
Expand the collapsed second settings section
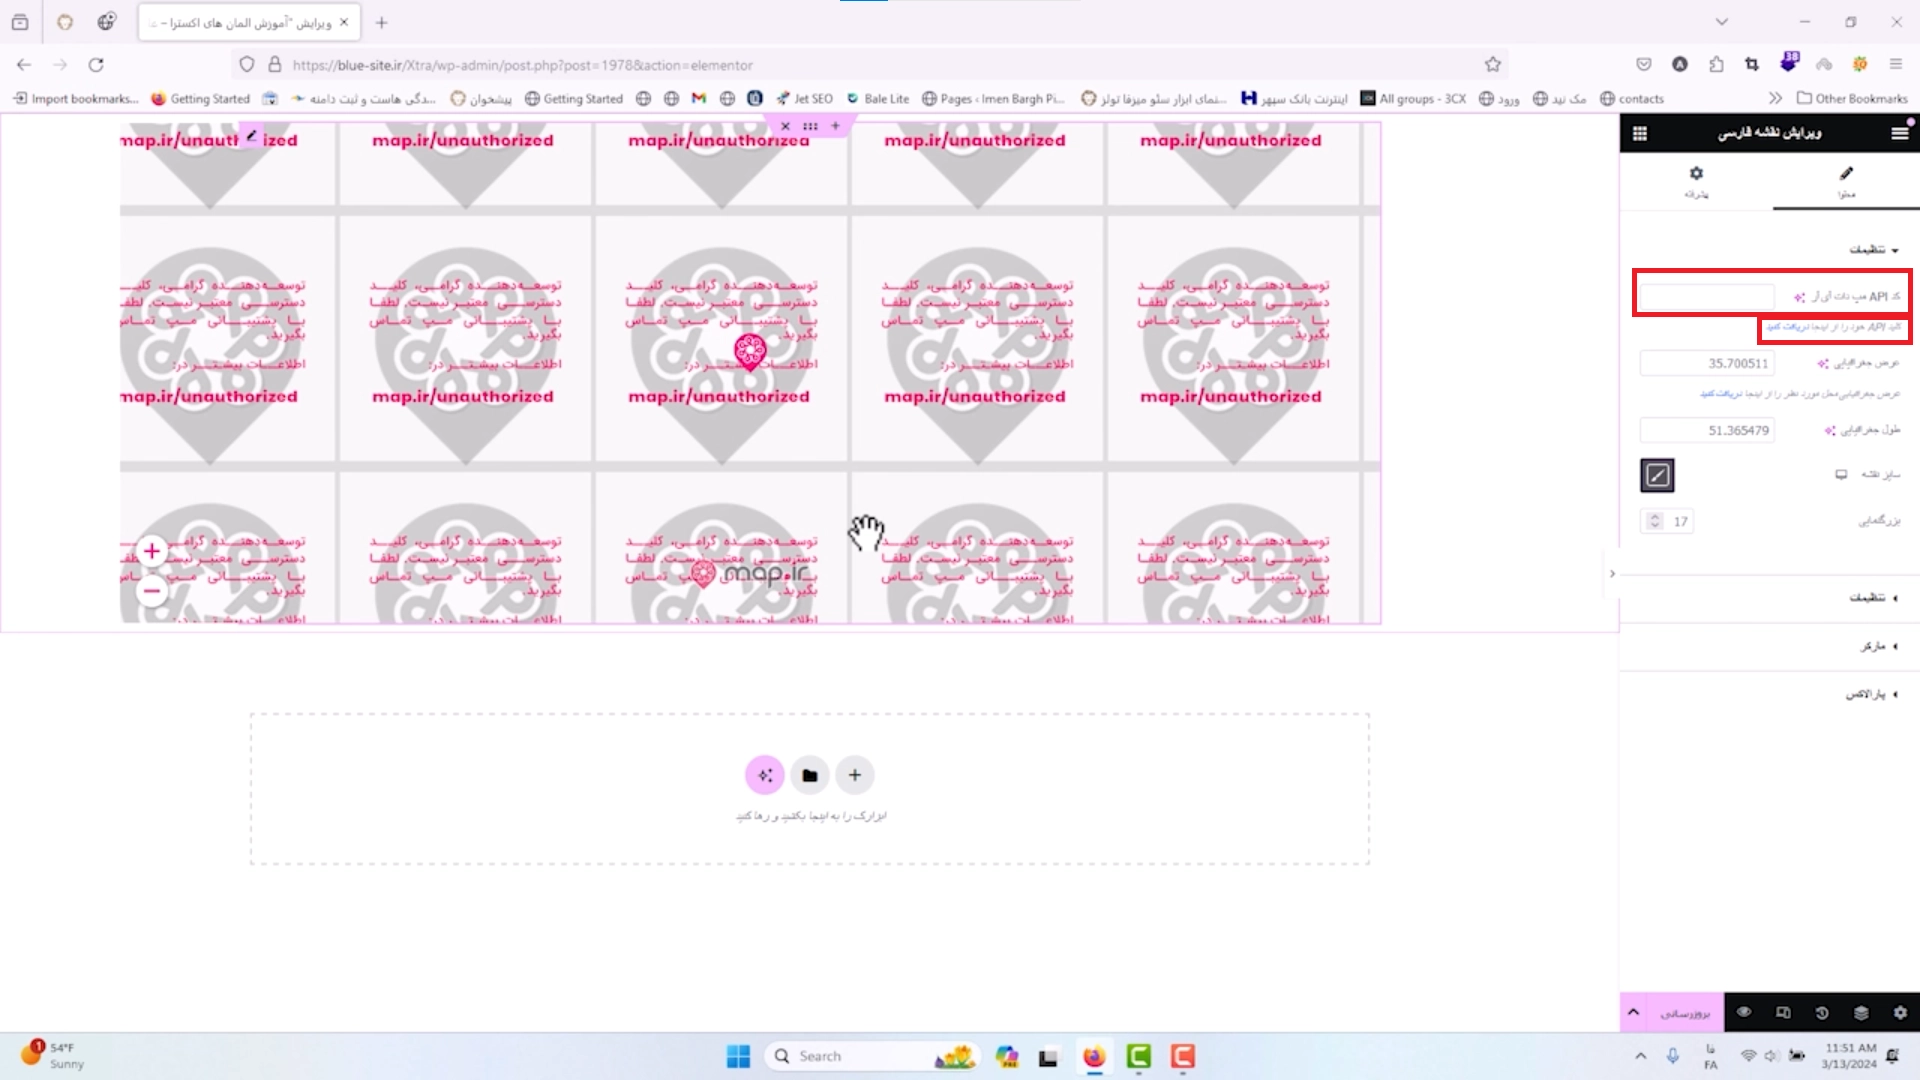1874,598
